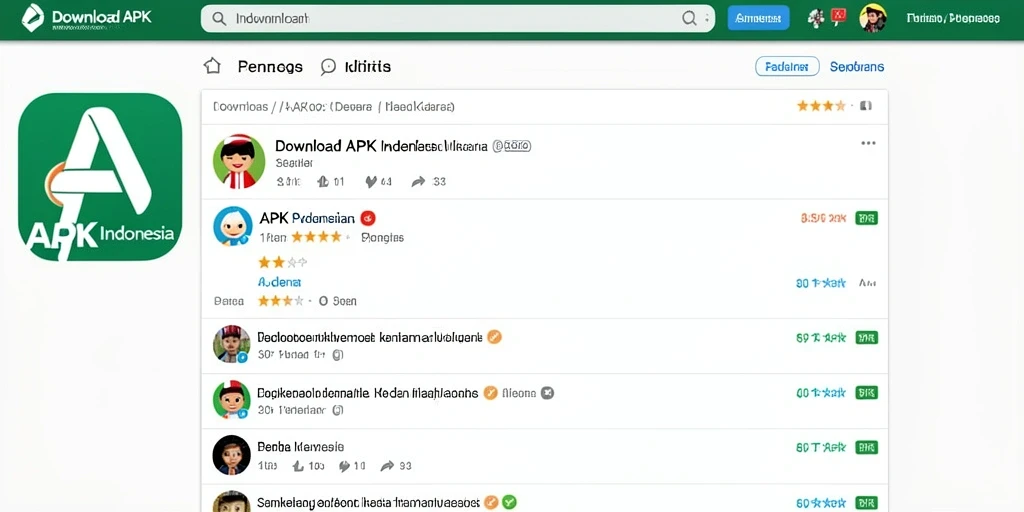Click green badge in the Decloobe row
Image resolution: width=1024 pixels, height=512 pixels.
point(866,338)
